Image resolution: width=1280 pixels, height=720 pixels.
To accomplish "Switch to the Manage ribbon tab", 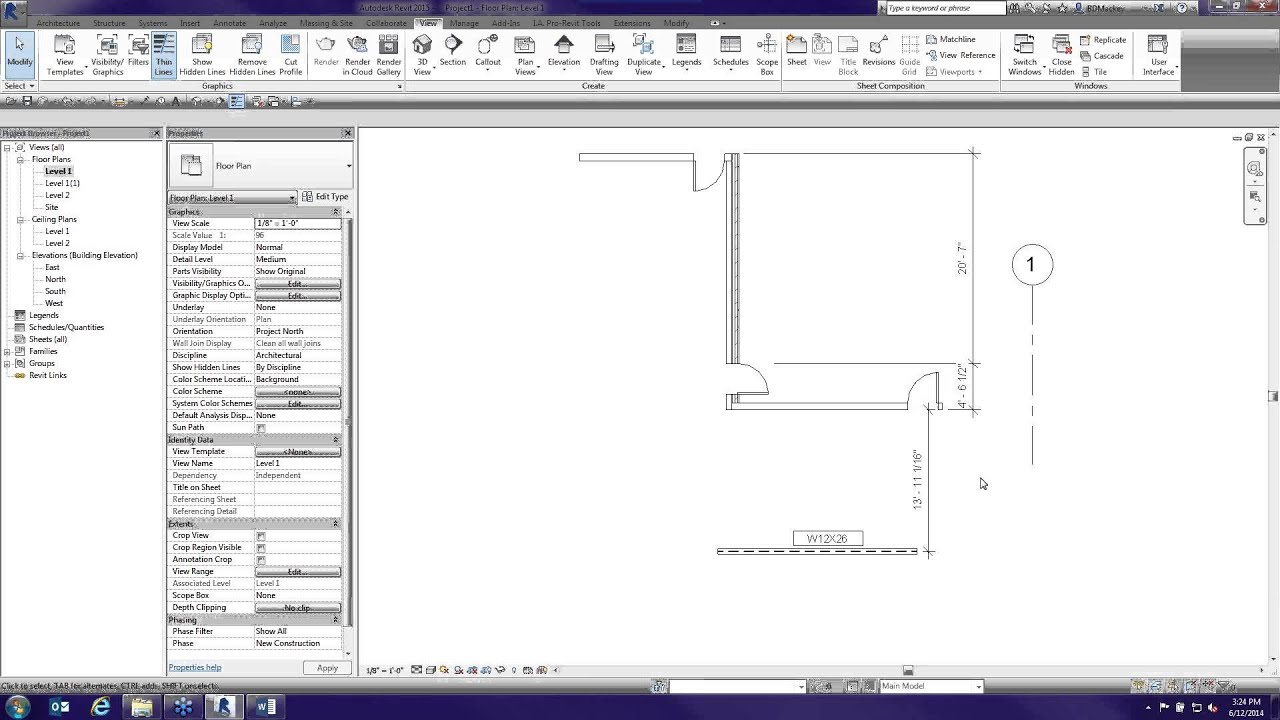I will [x=464, y=23].
